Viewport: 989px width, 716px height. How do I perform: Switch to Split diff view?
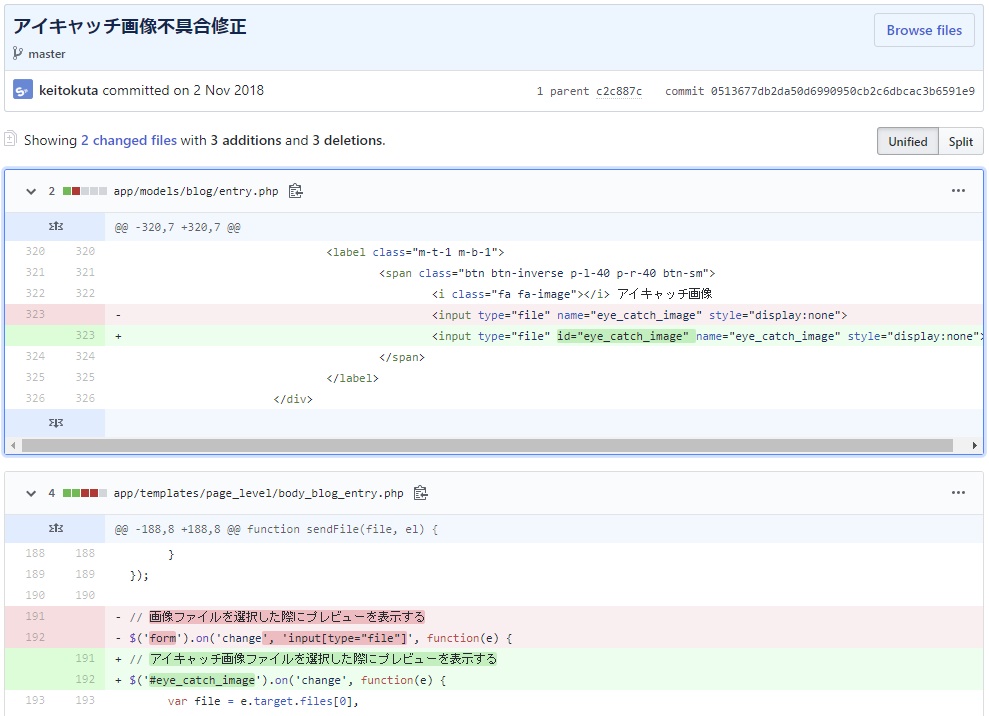pos(960,141)
